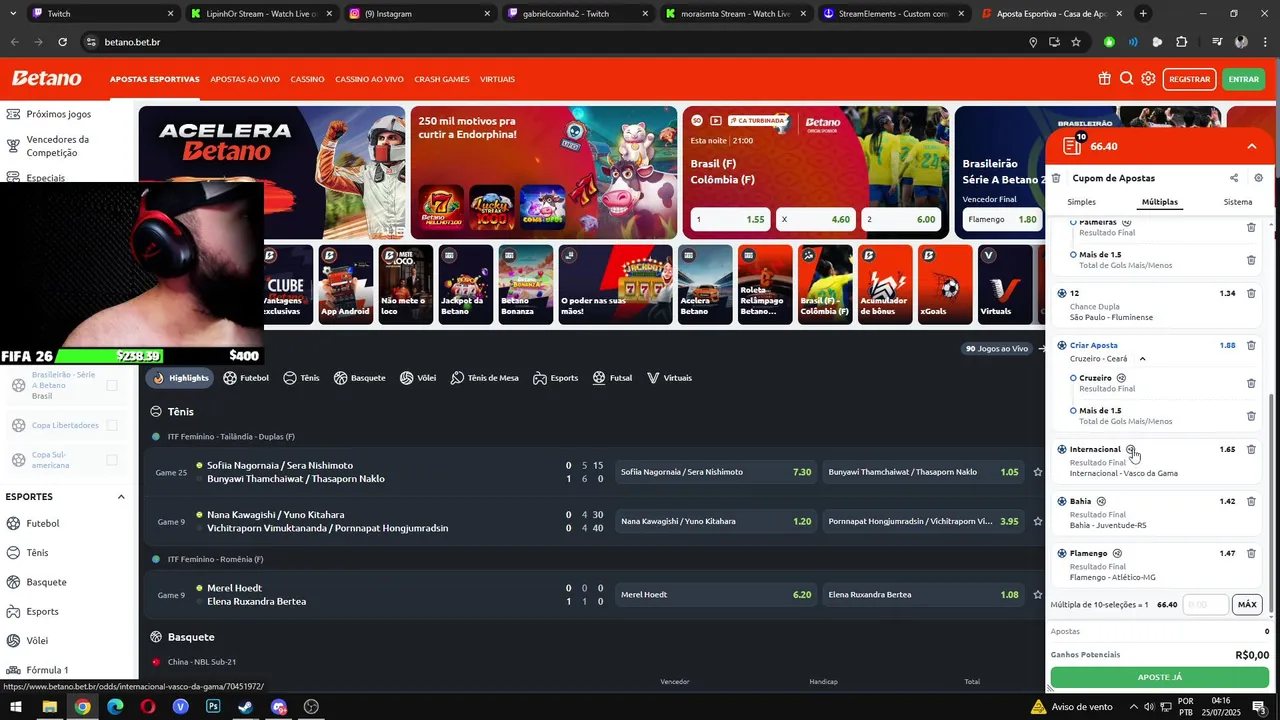Delete all bets with trash icon beside Cupom de Apostas
The image size is (1280, 720).
pyautogui.click(x=1055, y=178)
